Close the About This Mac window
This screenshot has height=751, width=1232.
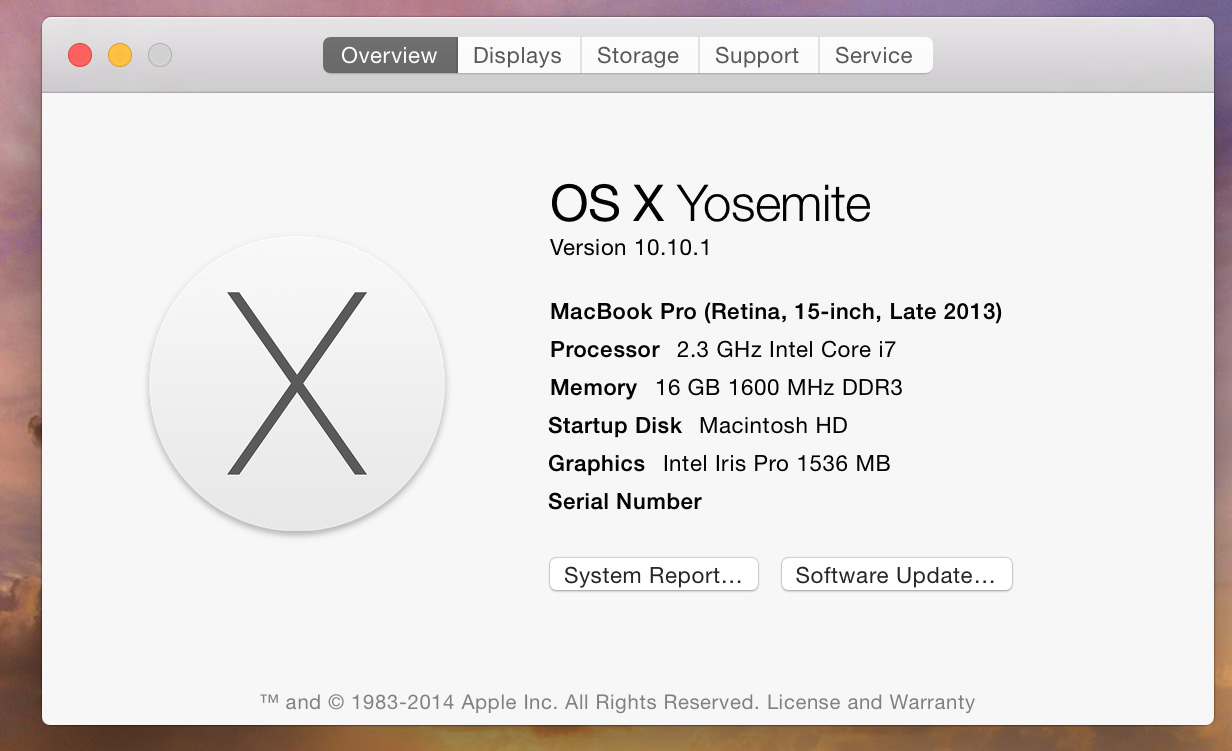point(80,55)
